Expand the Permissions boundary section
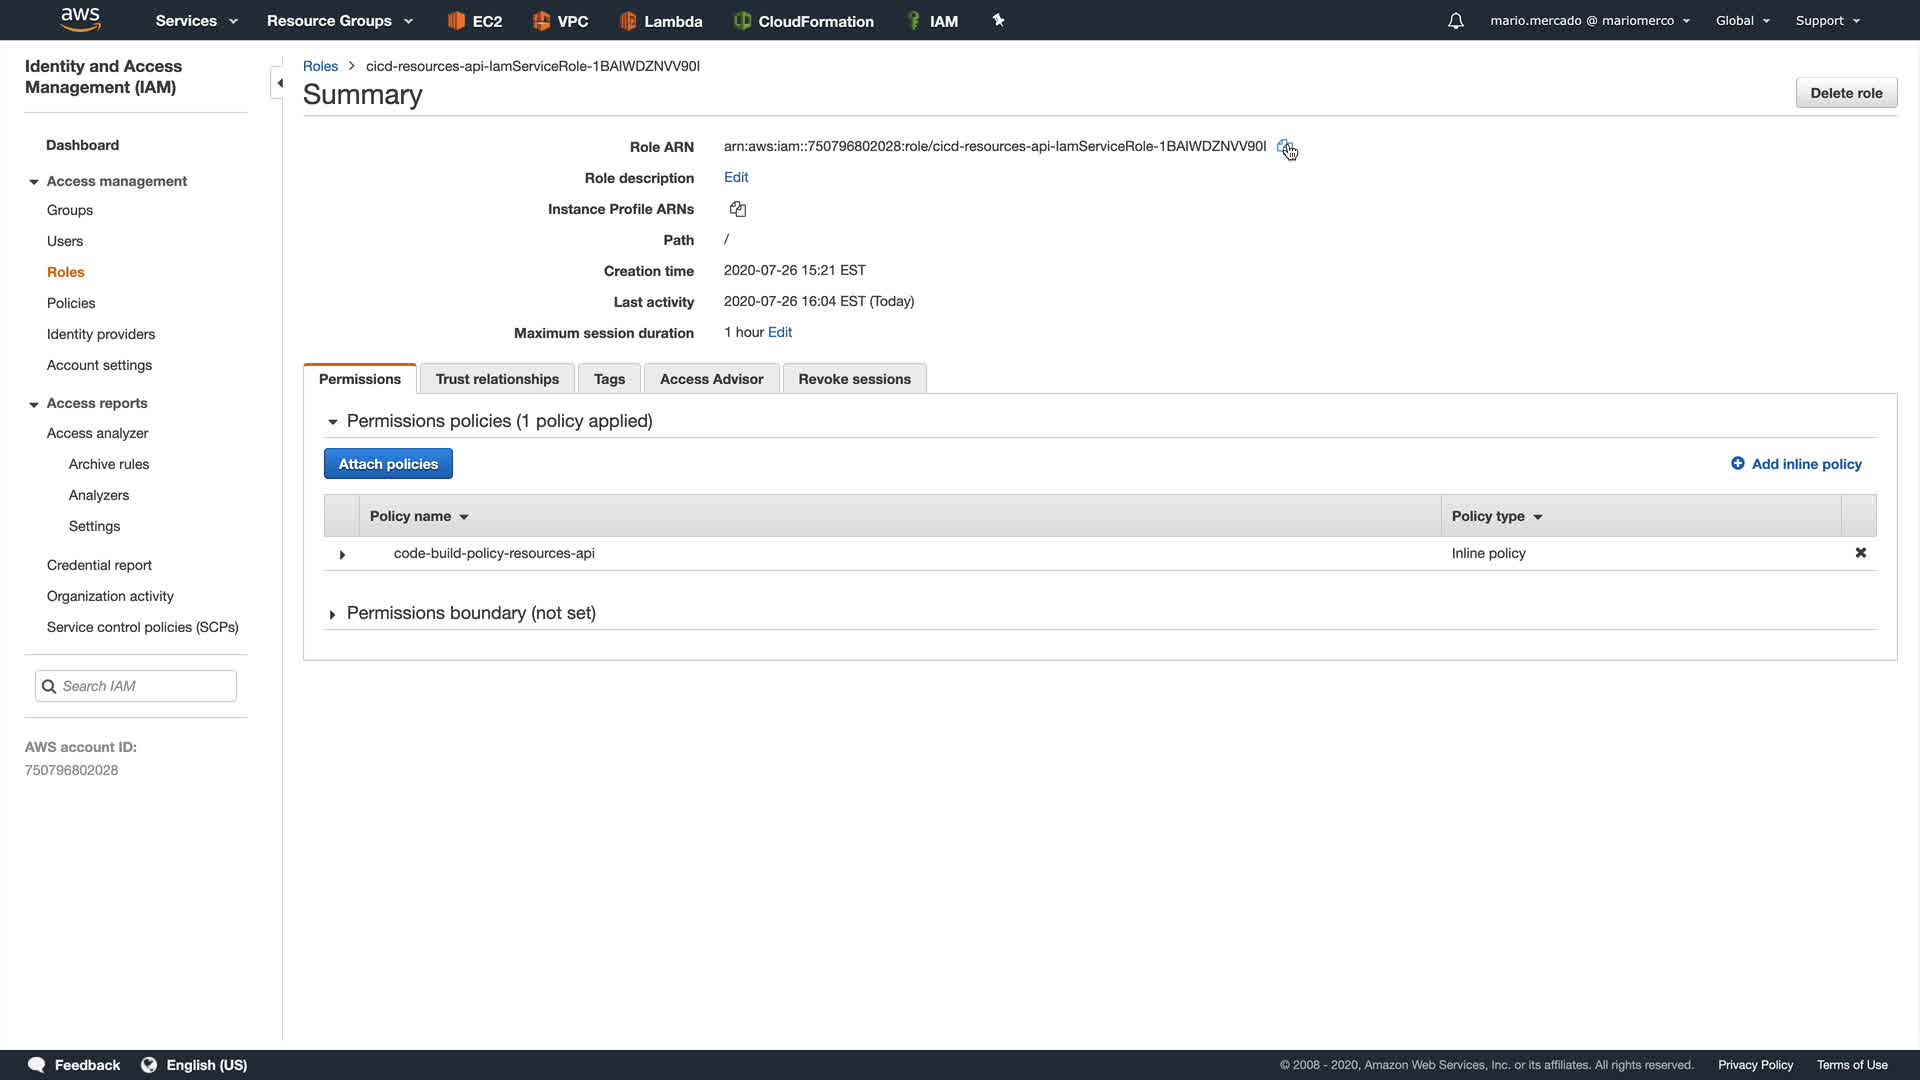Screen dimensions: 1920x1080 click(332, 614)
